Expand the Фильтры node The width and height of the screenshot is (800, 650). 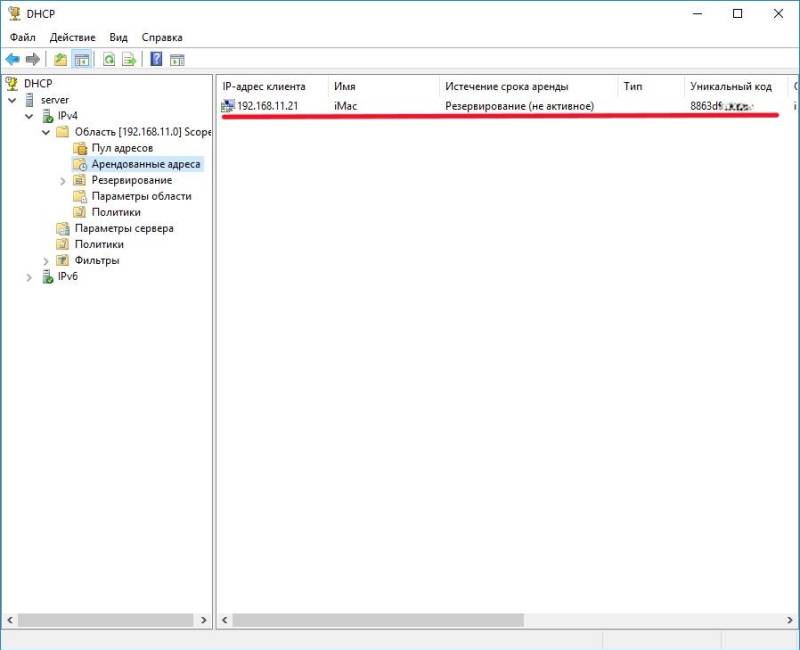(46, 261)
